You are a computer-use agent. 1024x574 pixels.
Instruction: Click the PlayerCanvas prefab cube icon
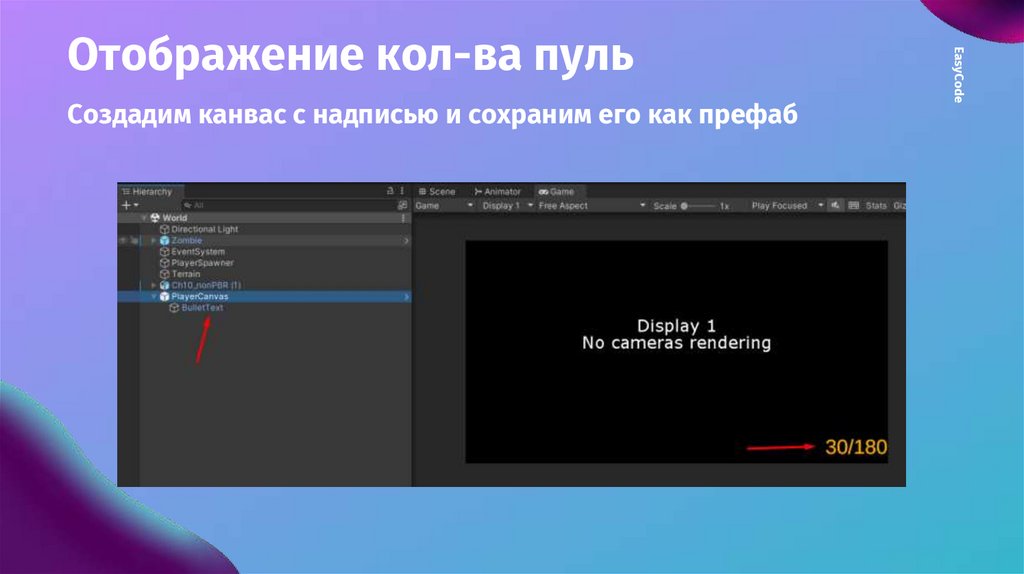point(165,296)
